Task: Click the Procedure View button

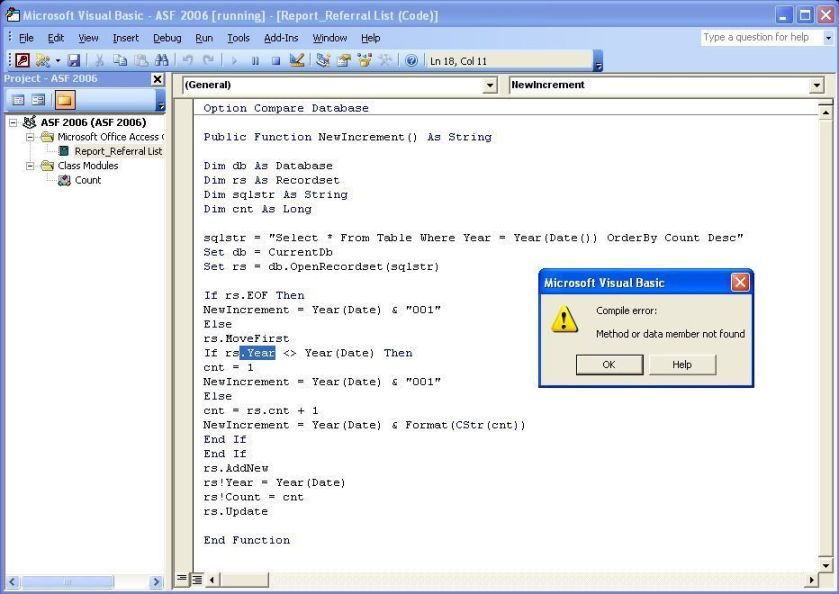Action: [182, 578]
